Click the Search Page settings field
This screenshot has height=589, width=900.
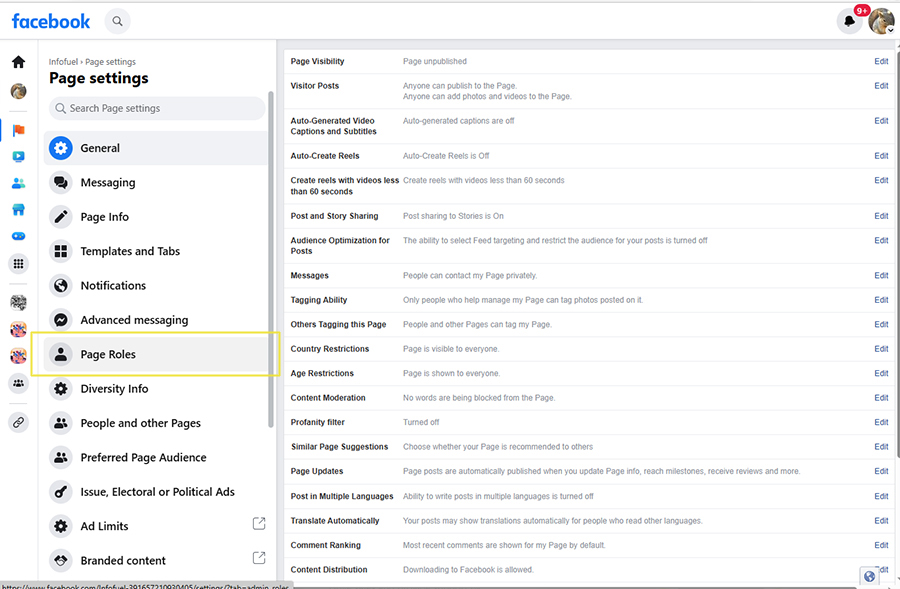tap(157, 108)
